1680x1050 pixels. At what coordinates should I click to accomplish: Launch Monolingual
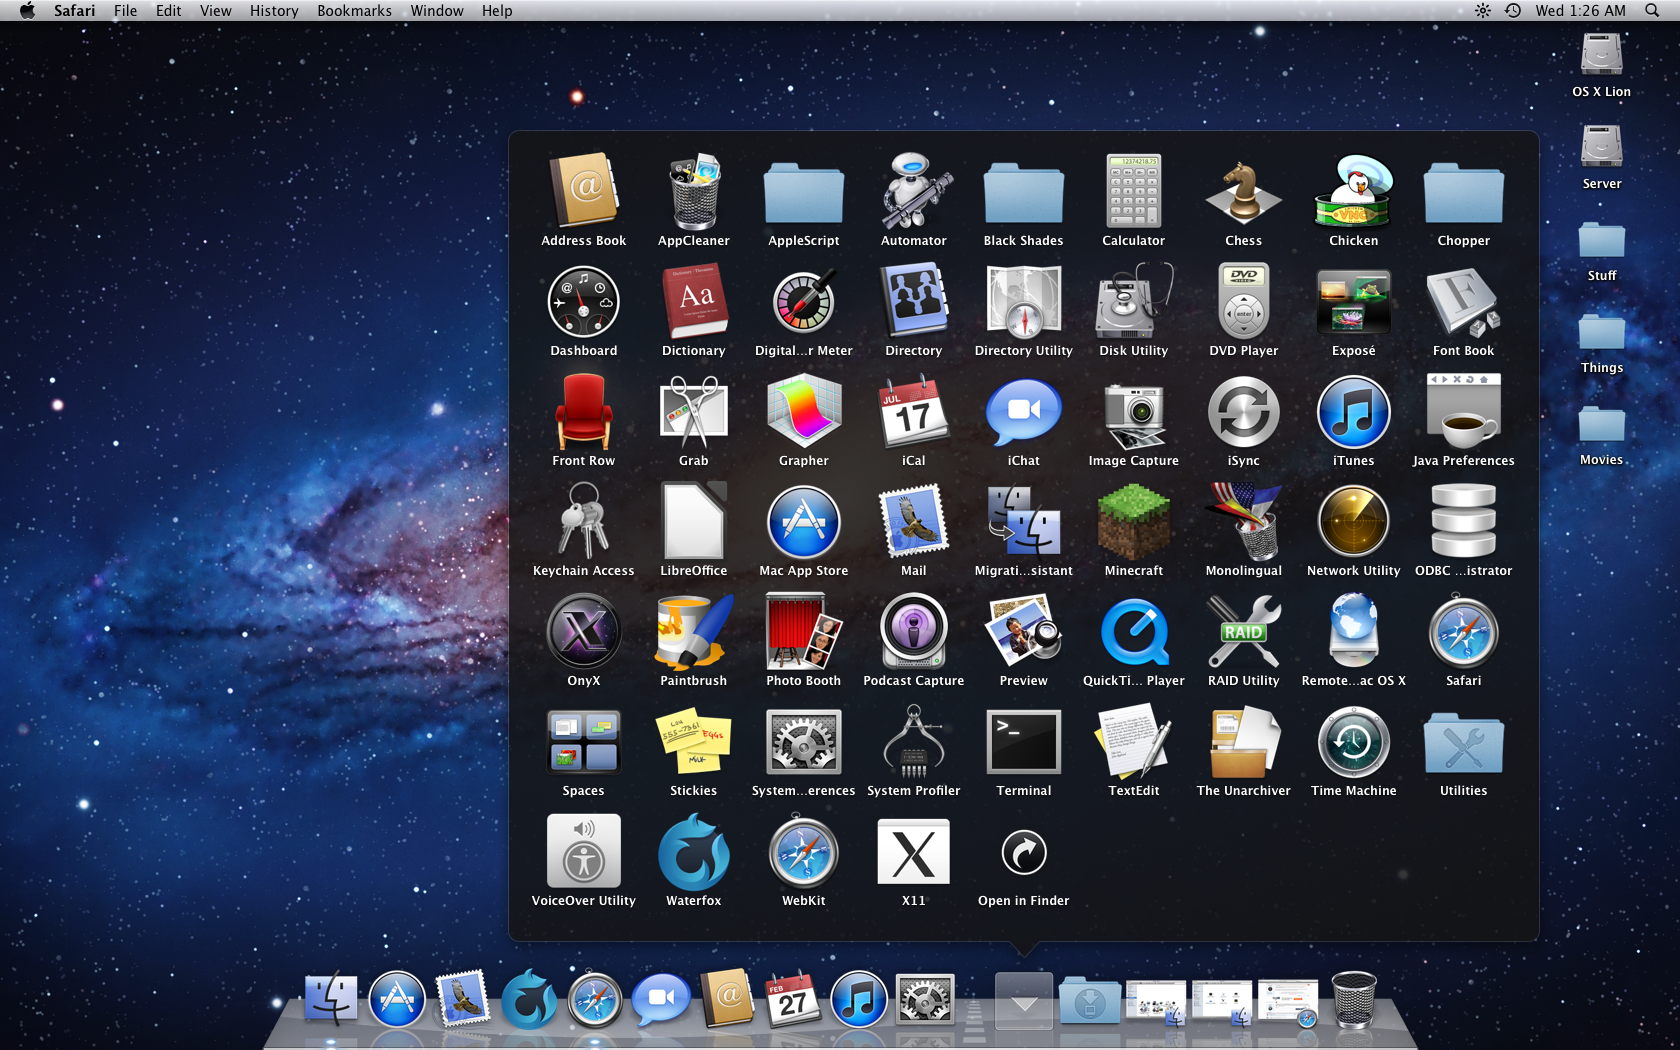pos(1243,521)
